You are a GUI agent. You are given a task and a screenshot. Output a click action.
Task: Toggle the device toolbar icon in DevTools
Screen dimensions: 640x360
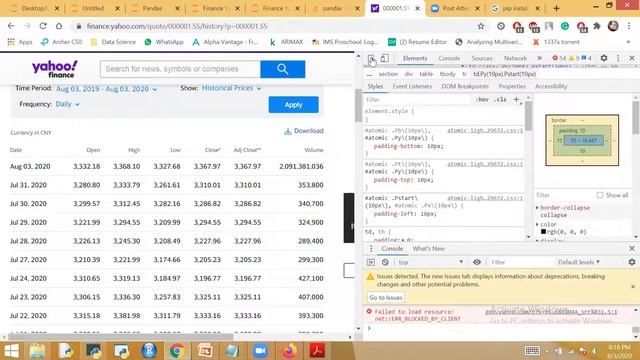pos(384,58)
